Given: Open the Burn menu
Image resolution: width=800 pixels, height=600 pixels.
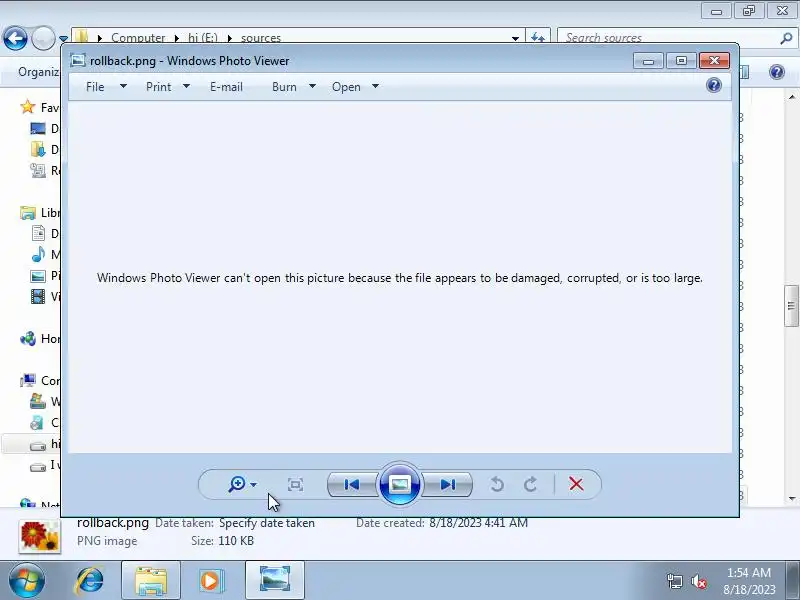Looking at the screenshot, I should pos(284,87).
